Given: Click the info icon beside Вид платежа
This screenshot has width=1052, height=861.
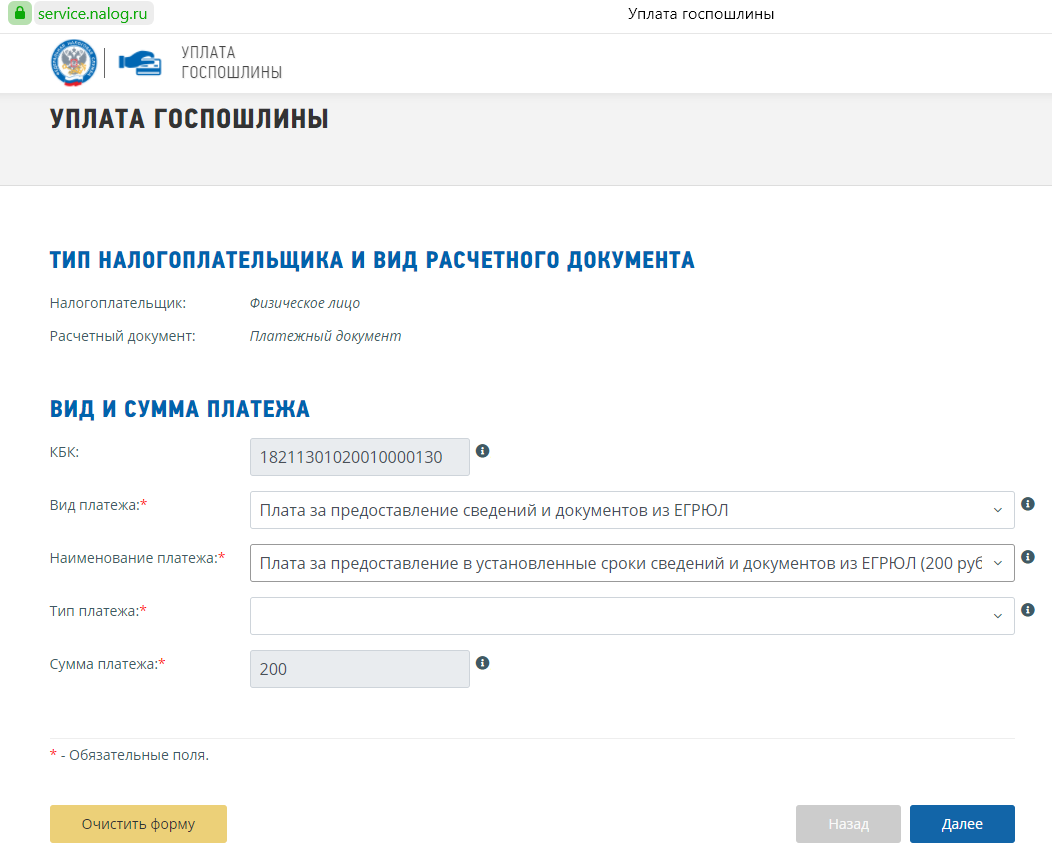Looking at the screenshot, I should (1028, 504).
